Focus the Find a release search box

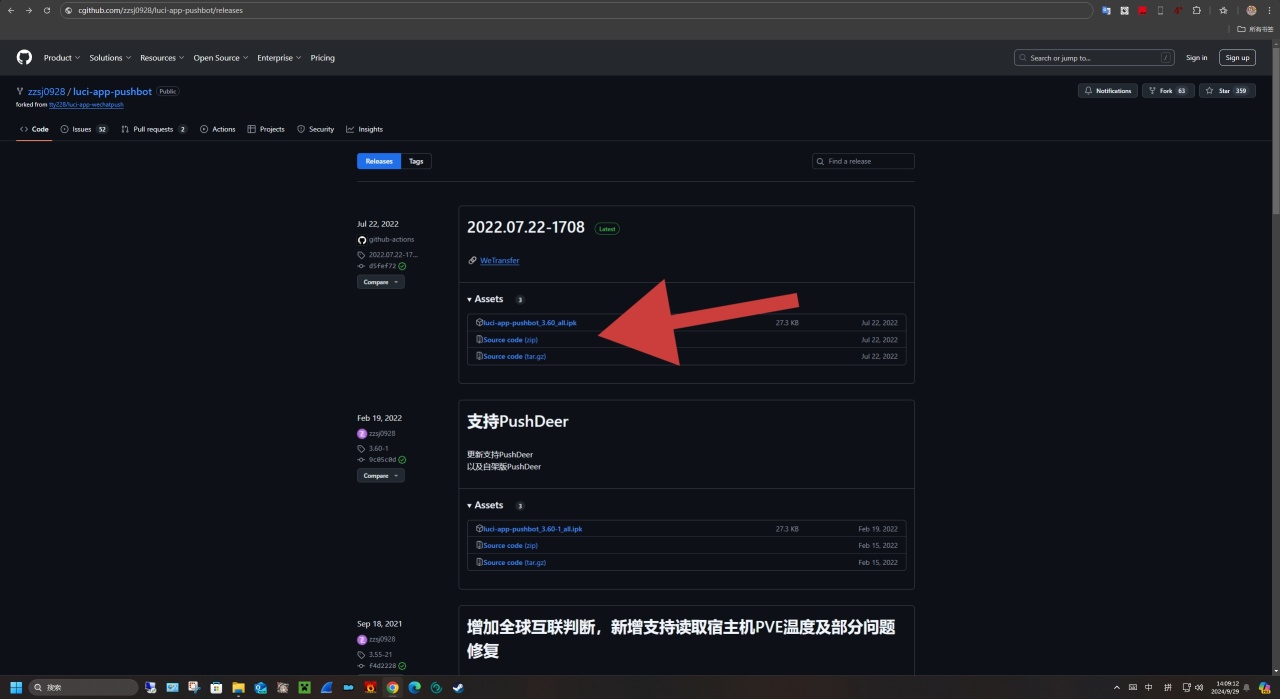863,161
